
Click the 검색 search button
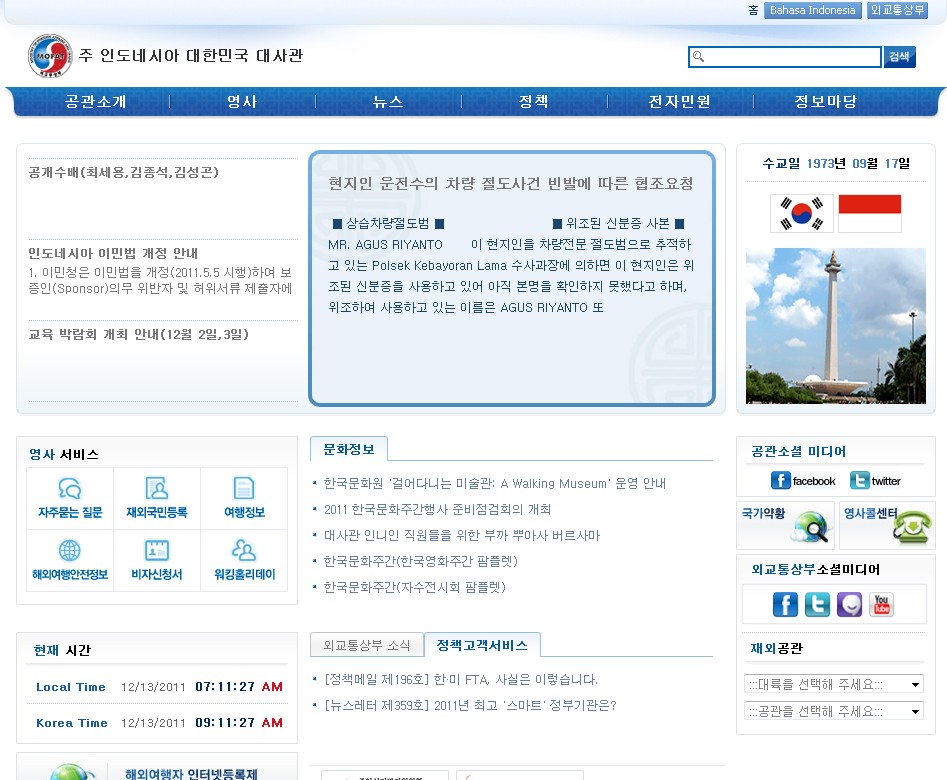click(x=899, y=57)
